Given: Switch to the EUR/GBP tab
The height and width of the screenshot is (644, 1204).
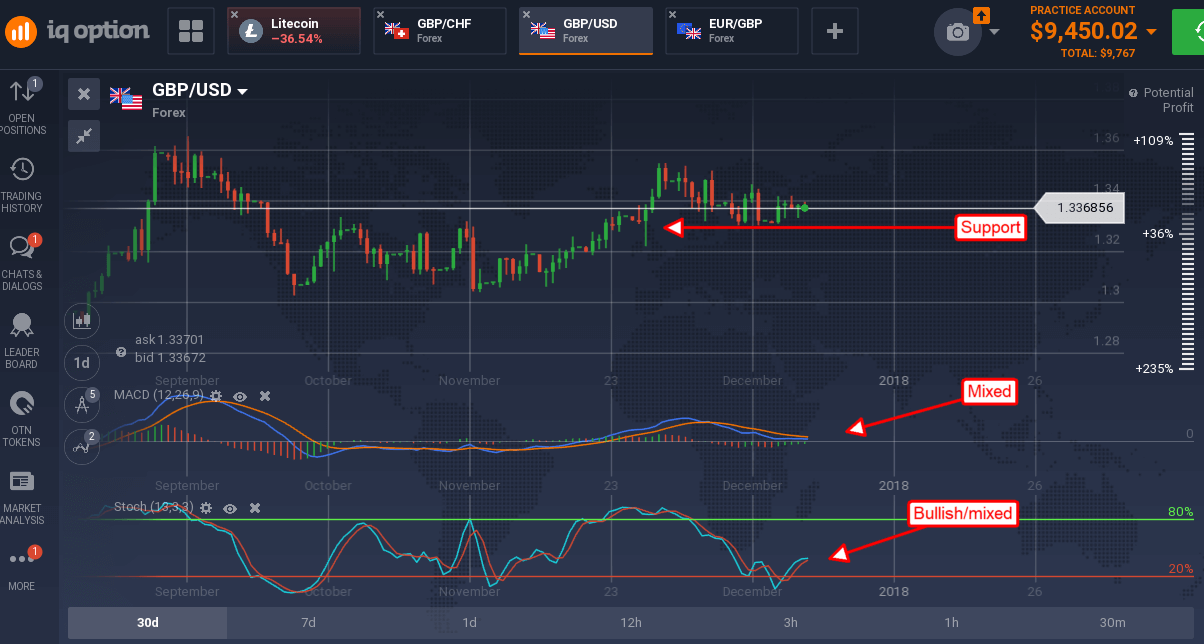Looking at the screenshot, I should click(x=731, y=31).
